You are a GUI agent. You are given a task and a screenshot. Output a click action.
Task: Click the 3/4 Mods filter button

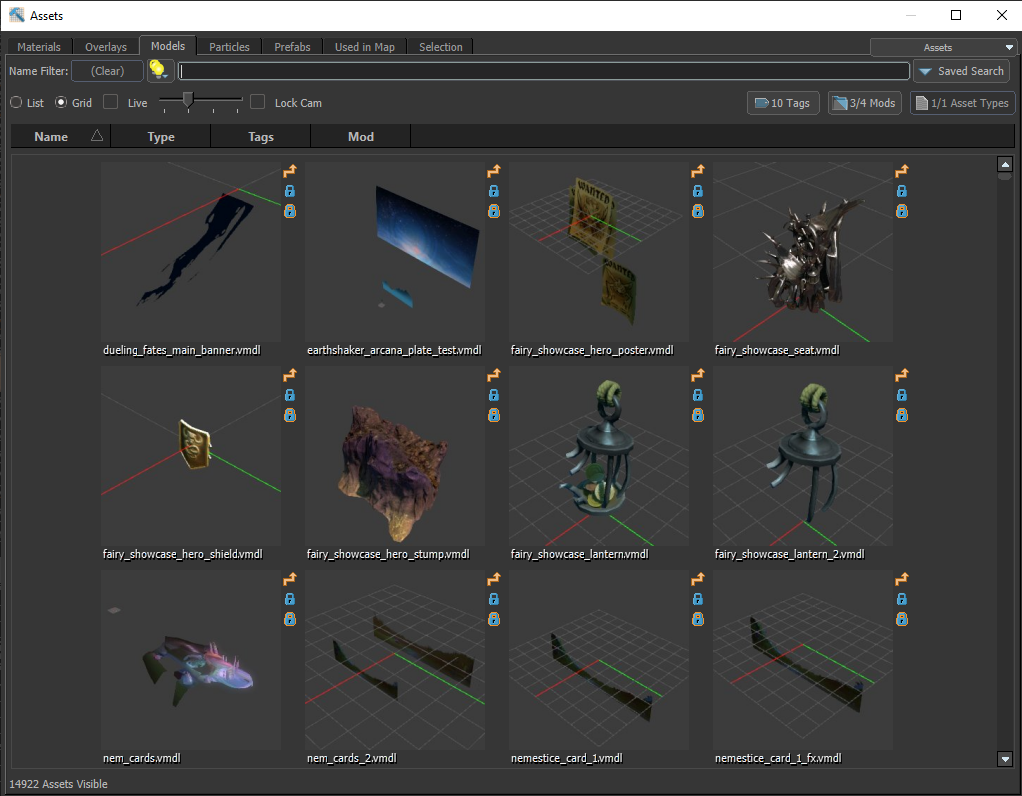[864, 103]
